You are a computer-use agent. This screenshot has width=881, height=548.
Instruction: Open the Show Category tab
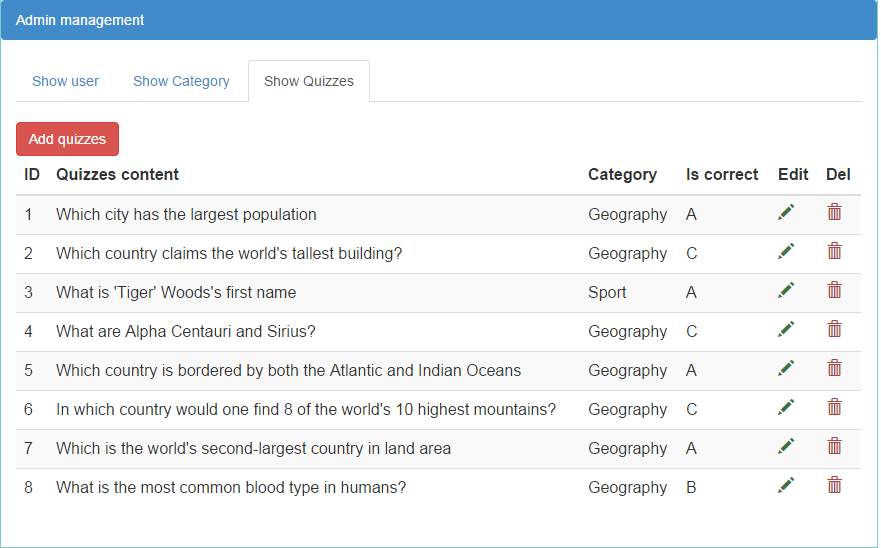tap(181, 81)
